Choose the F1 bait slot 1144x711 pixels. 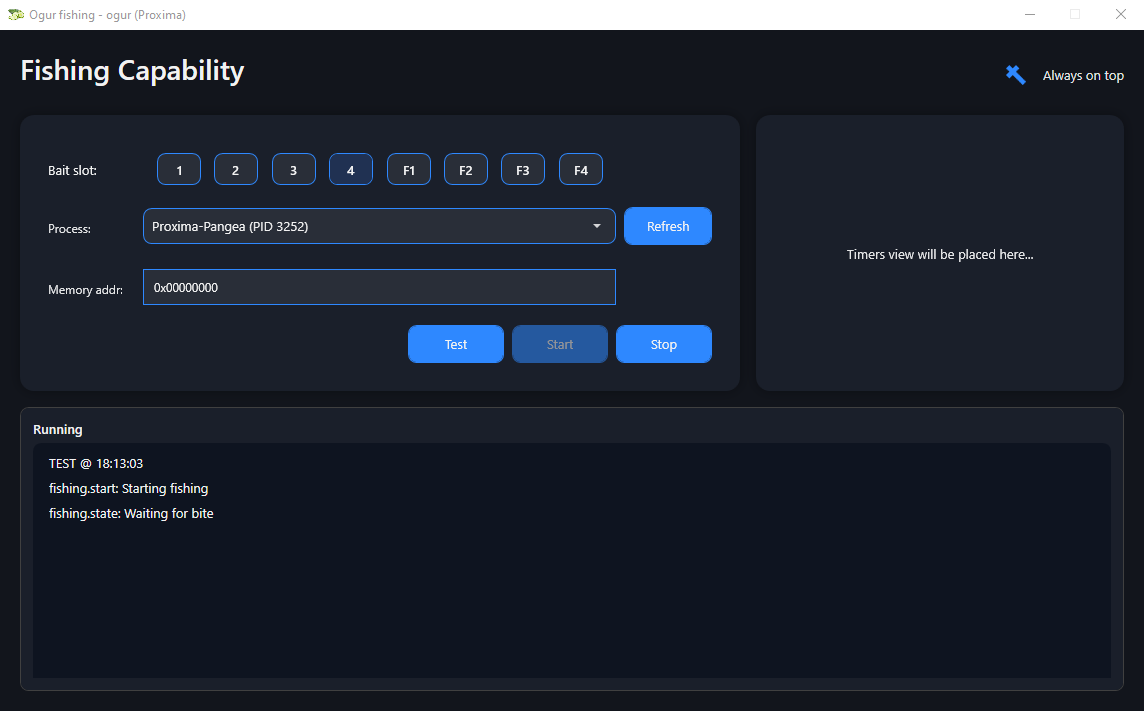[x=409, y=170]
